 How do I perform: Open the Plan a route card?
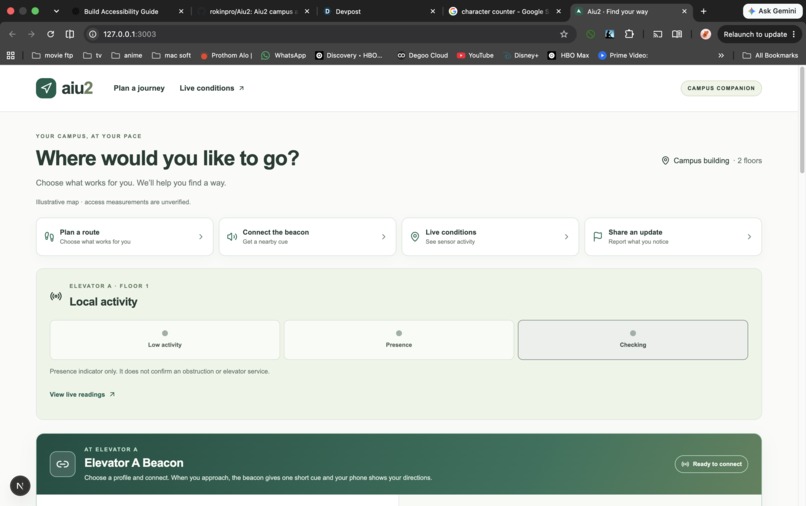point(124,237)
